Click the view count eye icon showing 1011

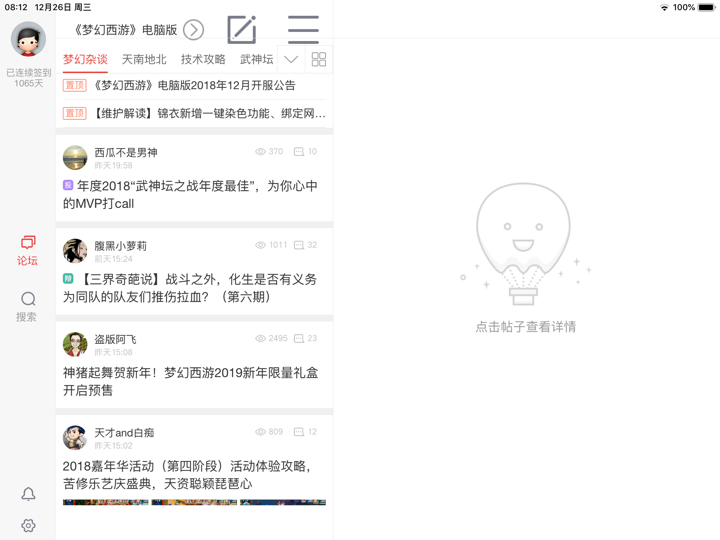pos(260,245)
